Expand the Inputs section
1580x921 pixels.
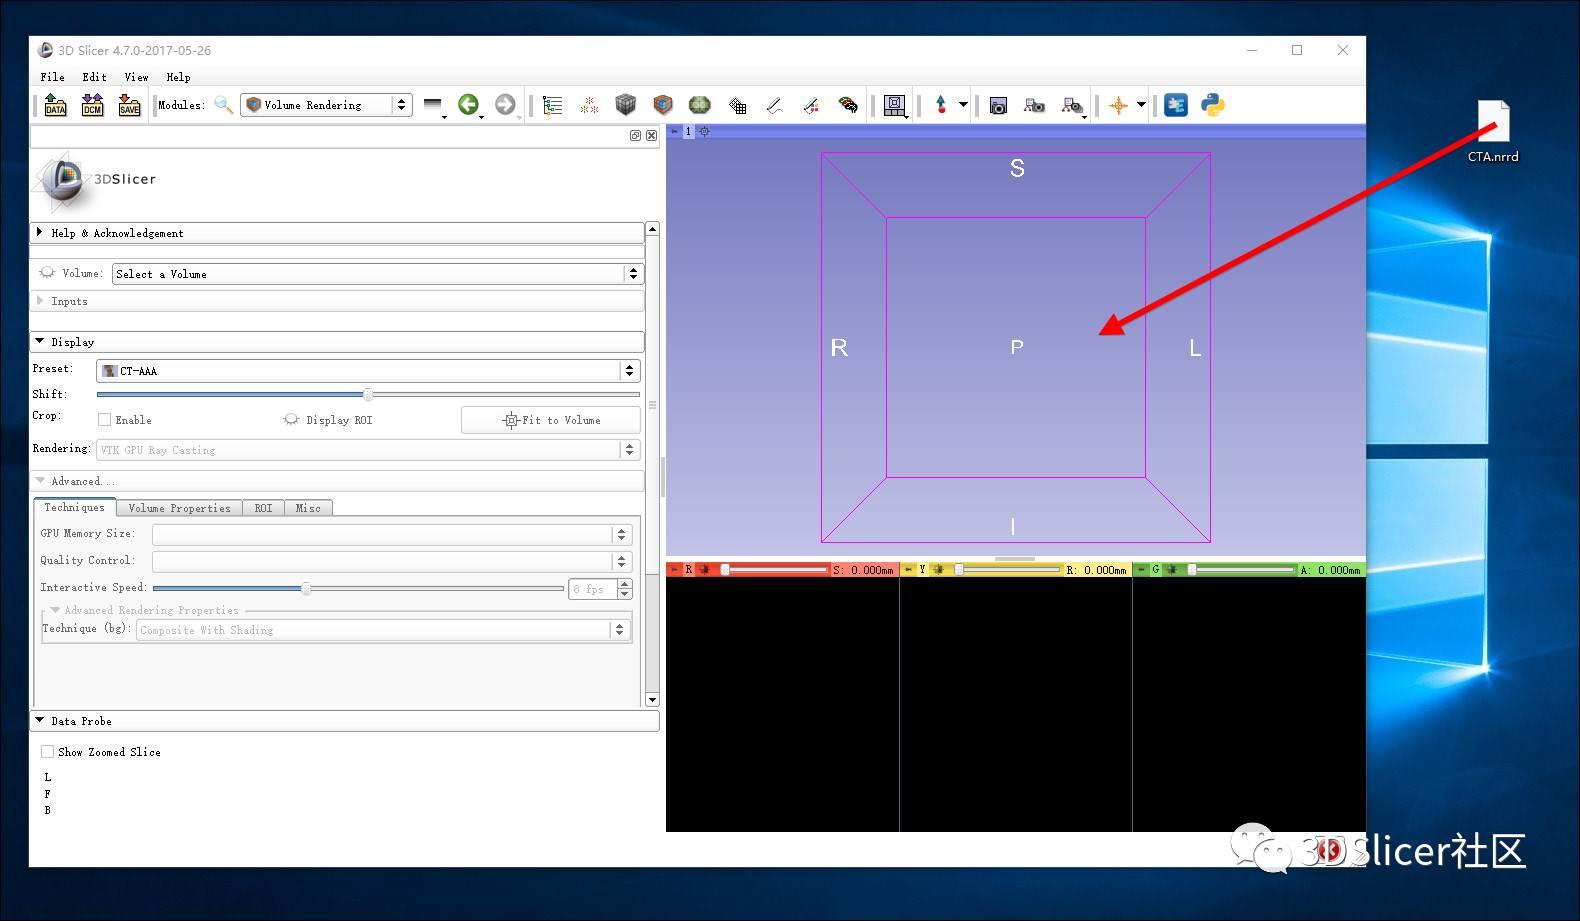(x=337, y=301)
